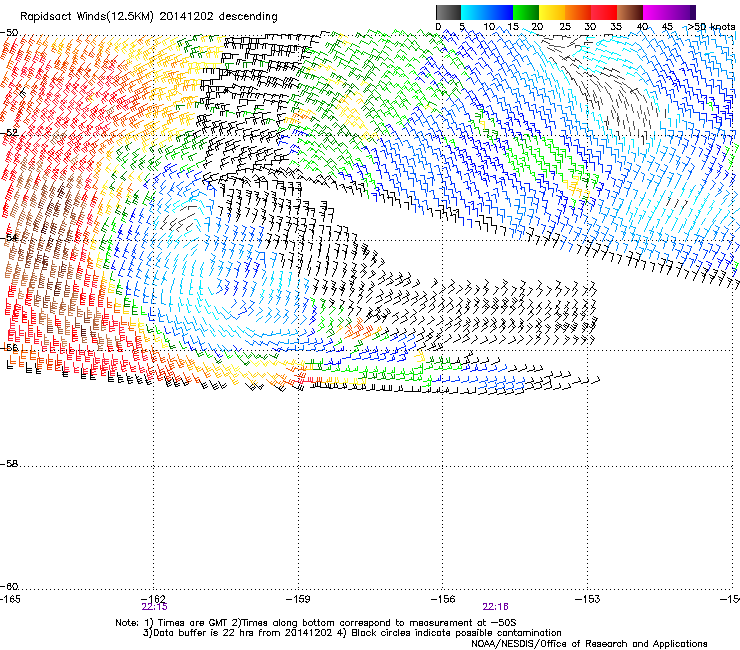The image size is (740, 650).
Task: Click the '40' label under the color bar
Action: tap(642, 27)
